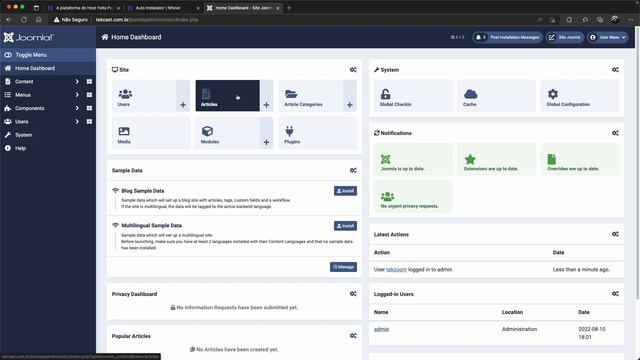This screenshot has height=360, width=640.
Task: Add new article category with plus button
Action: click(349, 96)
